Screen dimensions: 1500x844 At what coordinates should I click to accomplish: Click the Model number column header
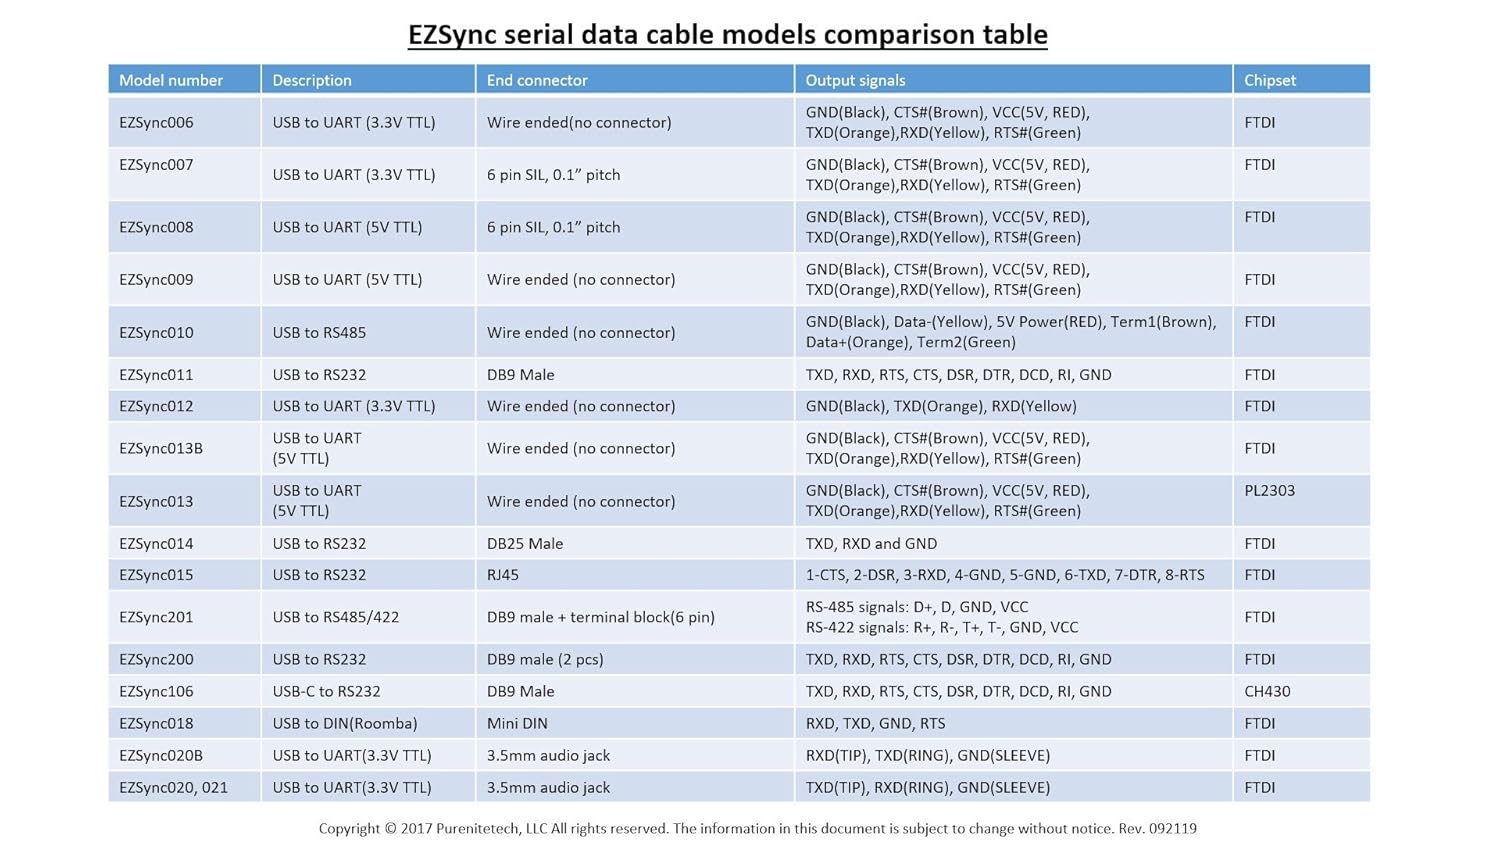click(171, 80)
